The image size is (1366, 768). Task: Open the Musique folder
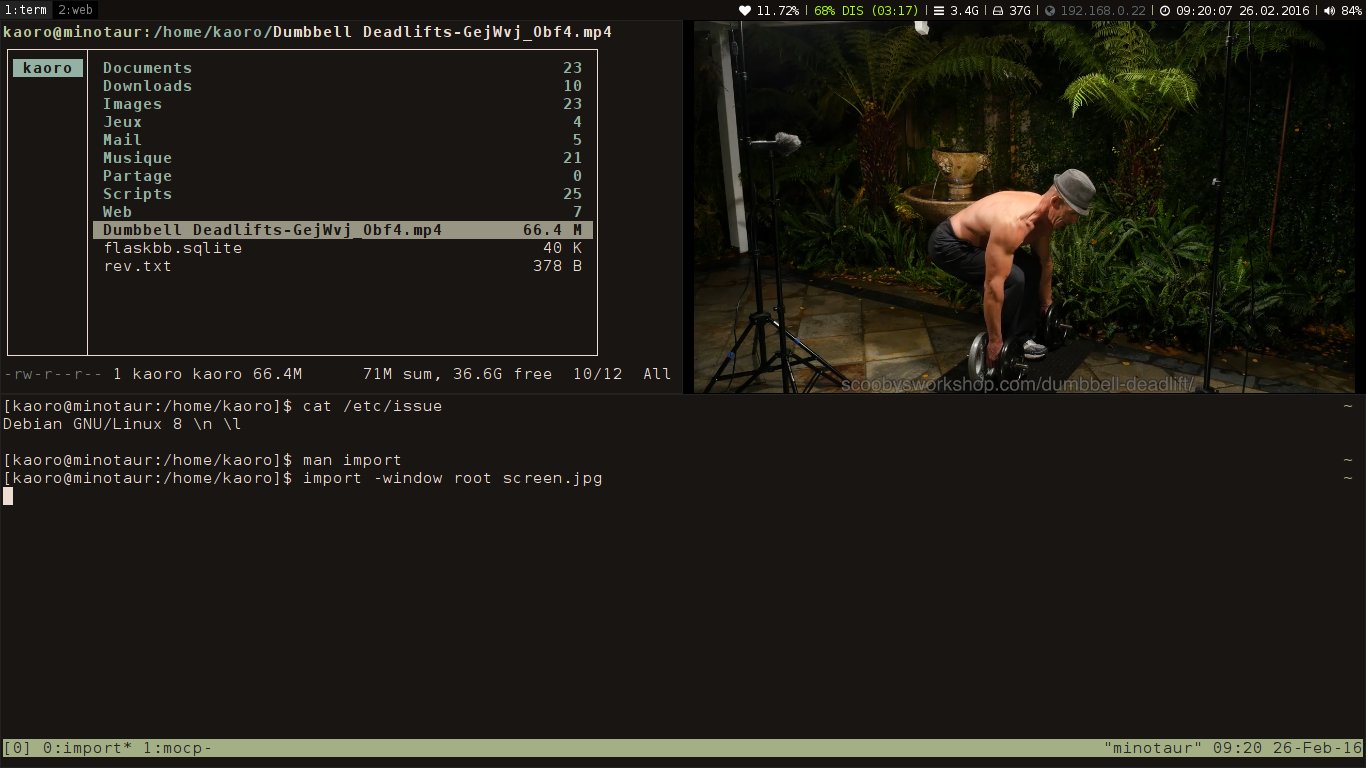coord(137,158)
